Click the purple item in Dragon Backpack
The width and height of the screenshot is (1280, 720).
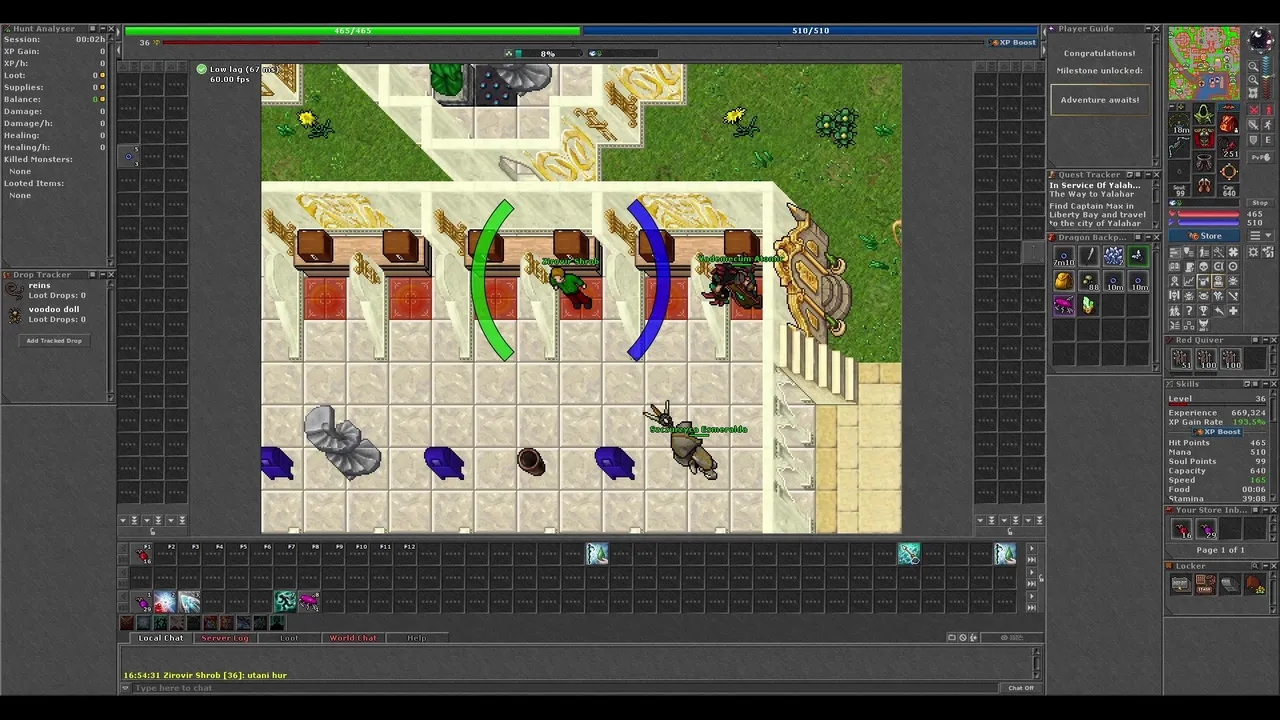[x=1064, y=306]
